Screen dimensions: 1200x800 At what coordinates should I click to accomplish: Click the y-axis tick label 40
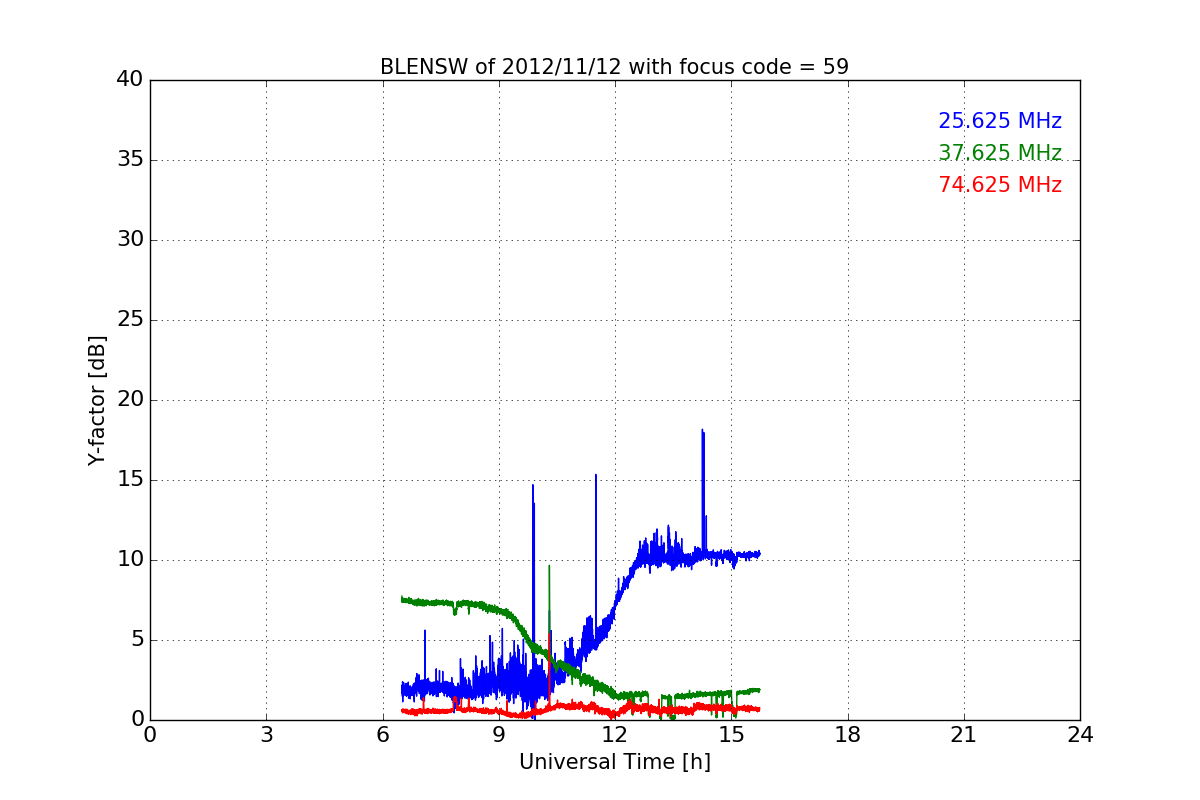point(130,80)
